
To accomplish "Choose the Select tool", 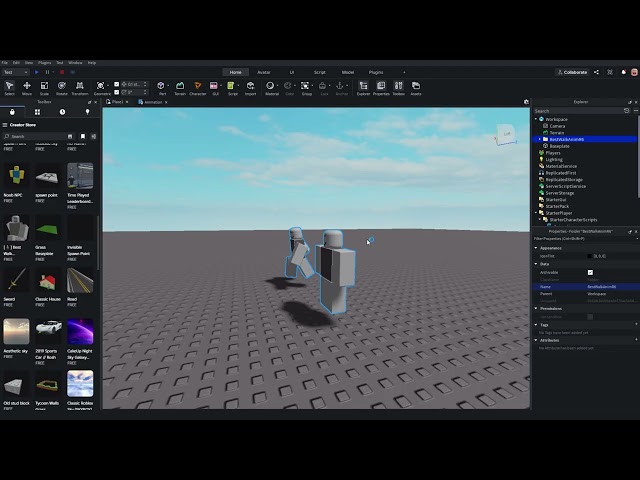I will (x=9, y=88).
